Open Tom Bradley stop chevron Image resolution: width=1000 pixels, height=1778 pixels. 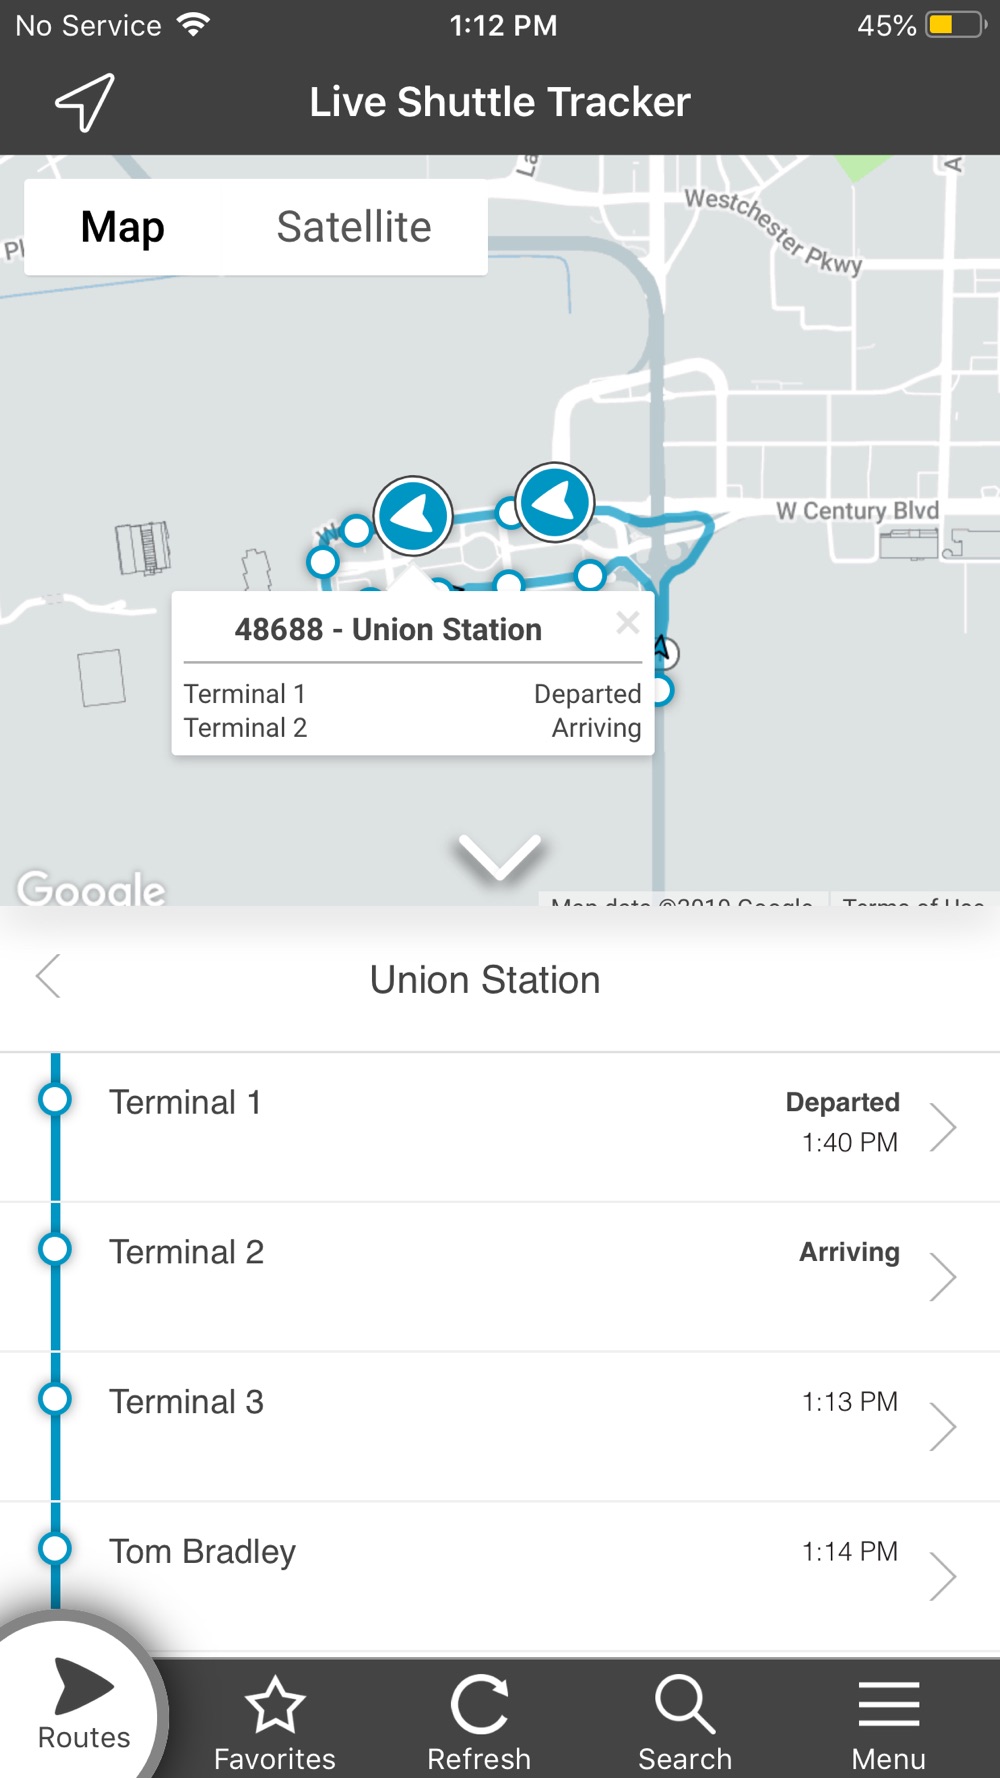(x=942, y=1576)
